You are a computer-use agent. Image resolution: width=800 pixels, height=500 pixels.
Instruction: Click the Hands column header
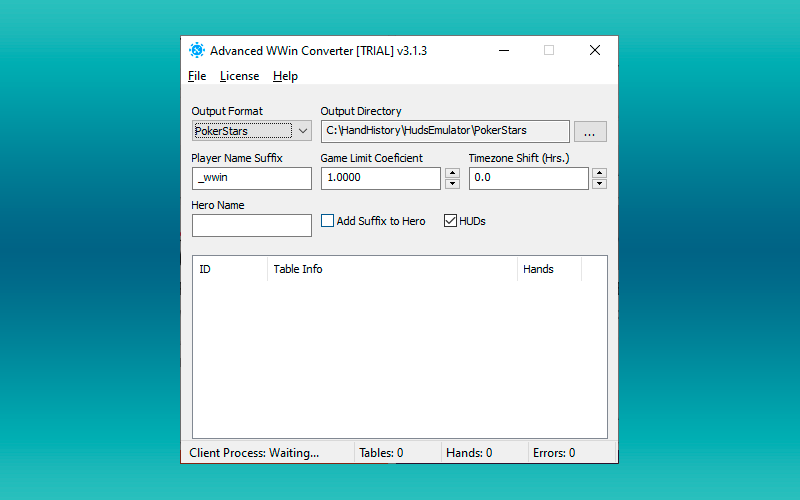pos(548,269)
